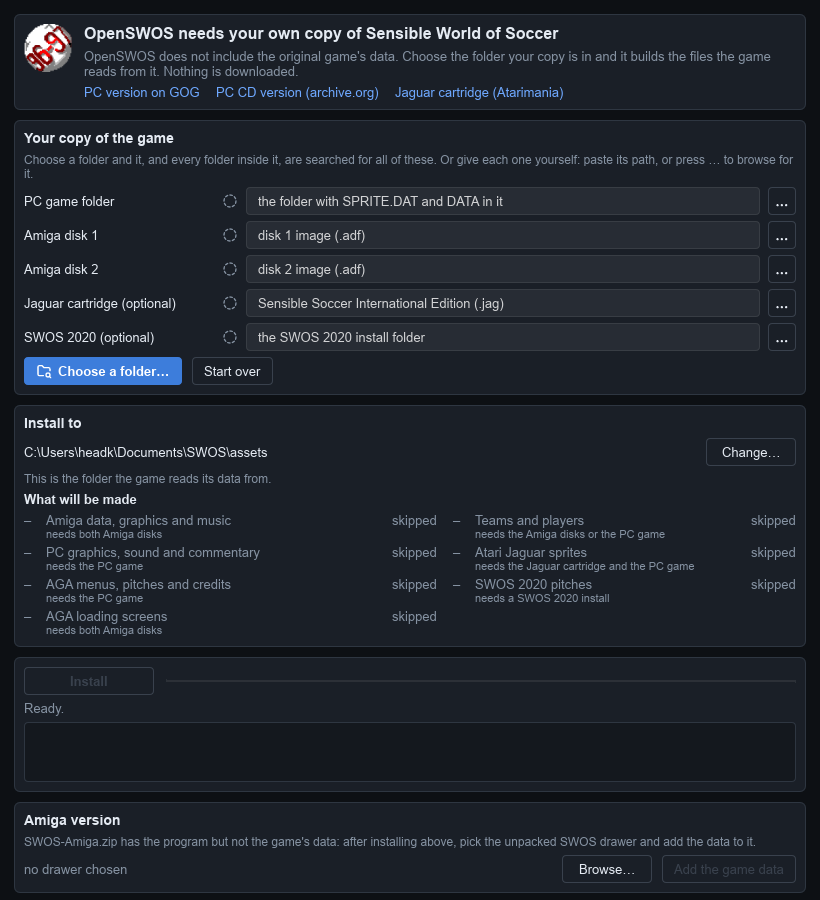Open the Jaguar cartridge (Atarimania) link

(479, 92)
